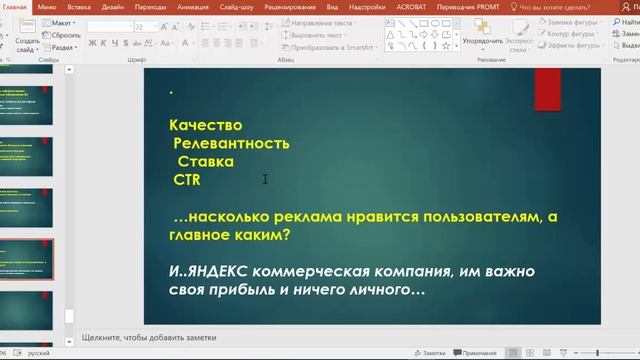
Task: Align text left
Action: point(205,43)
